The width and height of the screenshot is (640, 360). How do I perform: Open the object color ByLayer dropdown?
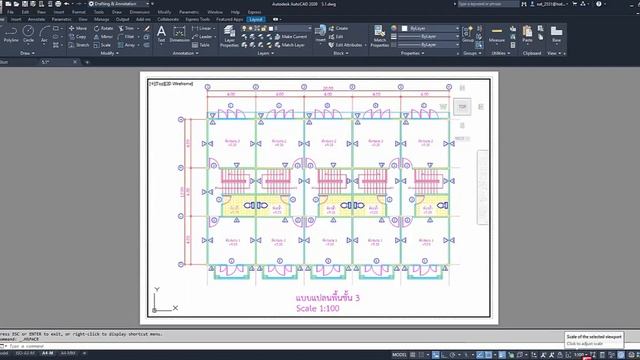click(430, 28)
